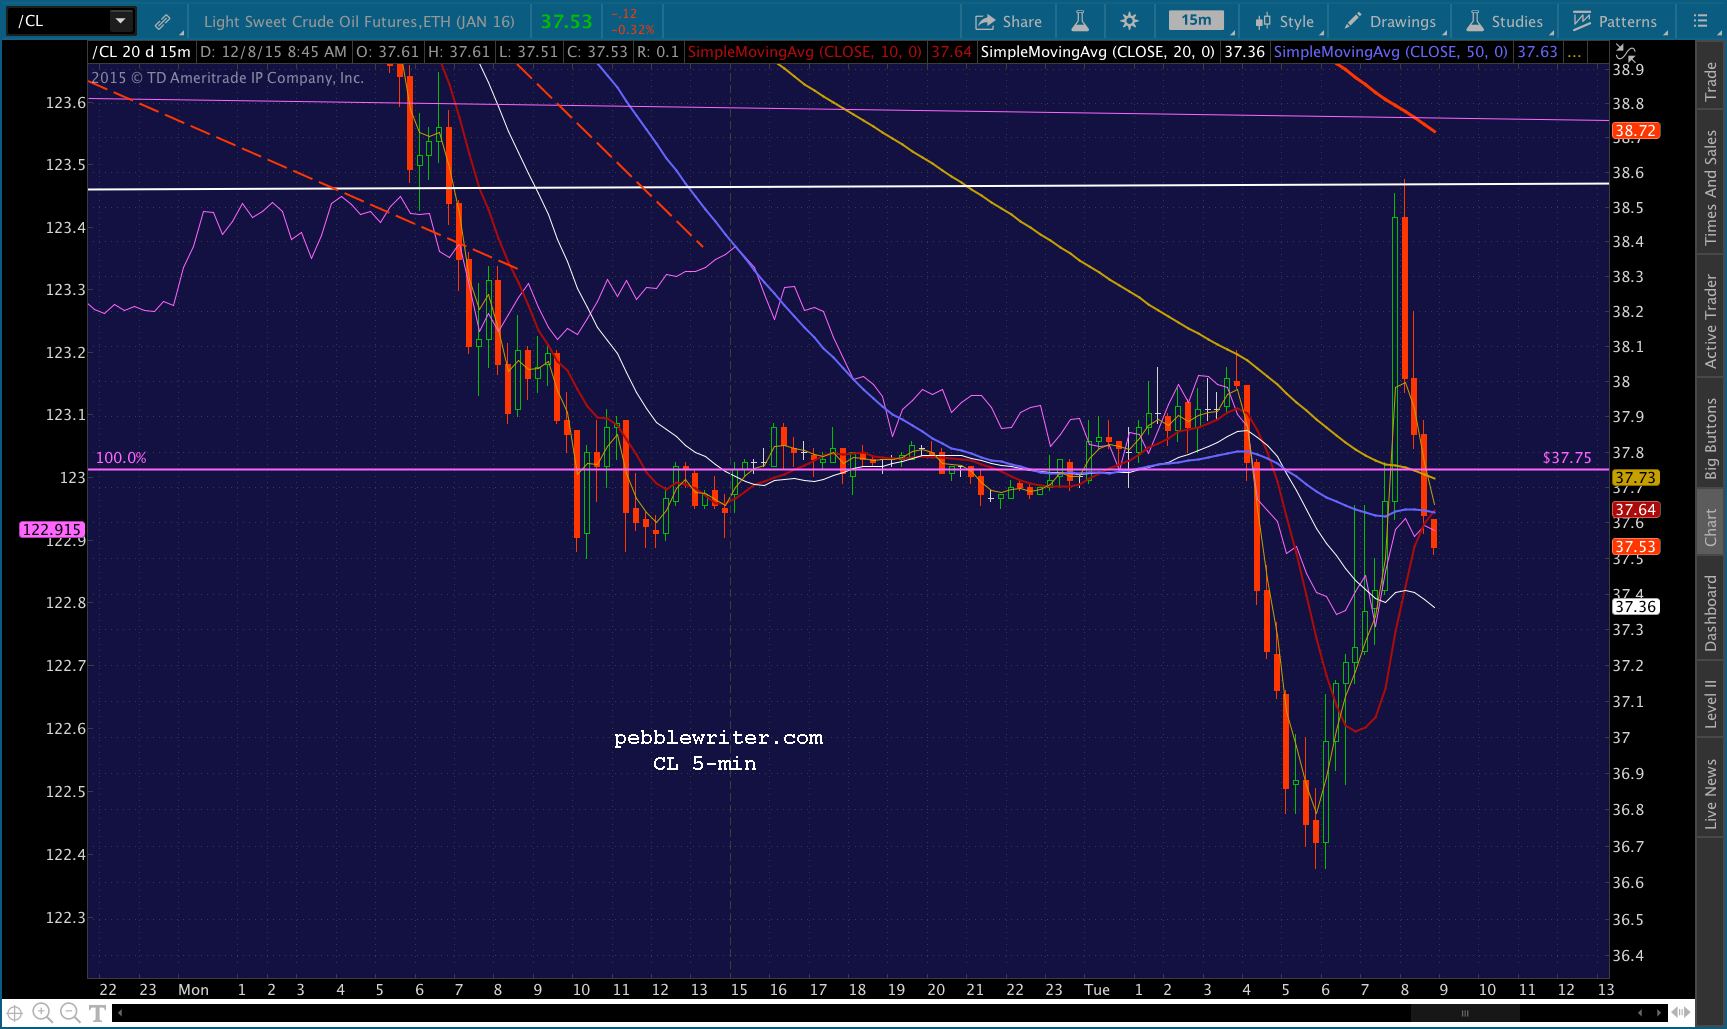The image size is (1727, 1029).
Task: Click the 122.915 magenta left-axis bubble
Action: pyautogui.click(x=52, y=530)
